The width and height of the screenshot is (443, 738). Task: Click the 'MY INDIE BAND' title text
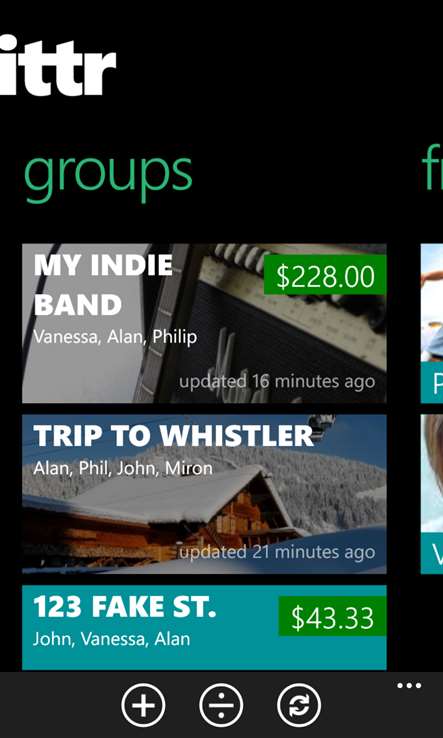(x=103, y=285)
